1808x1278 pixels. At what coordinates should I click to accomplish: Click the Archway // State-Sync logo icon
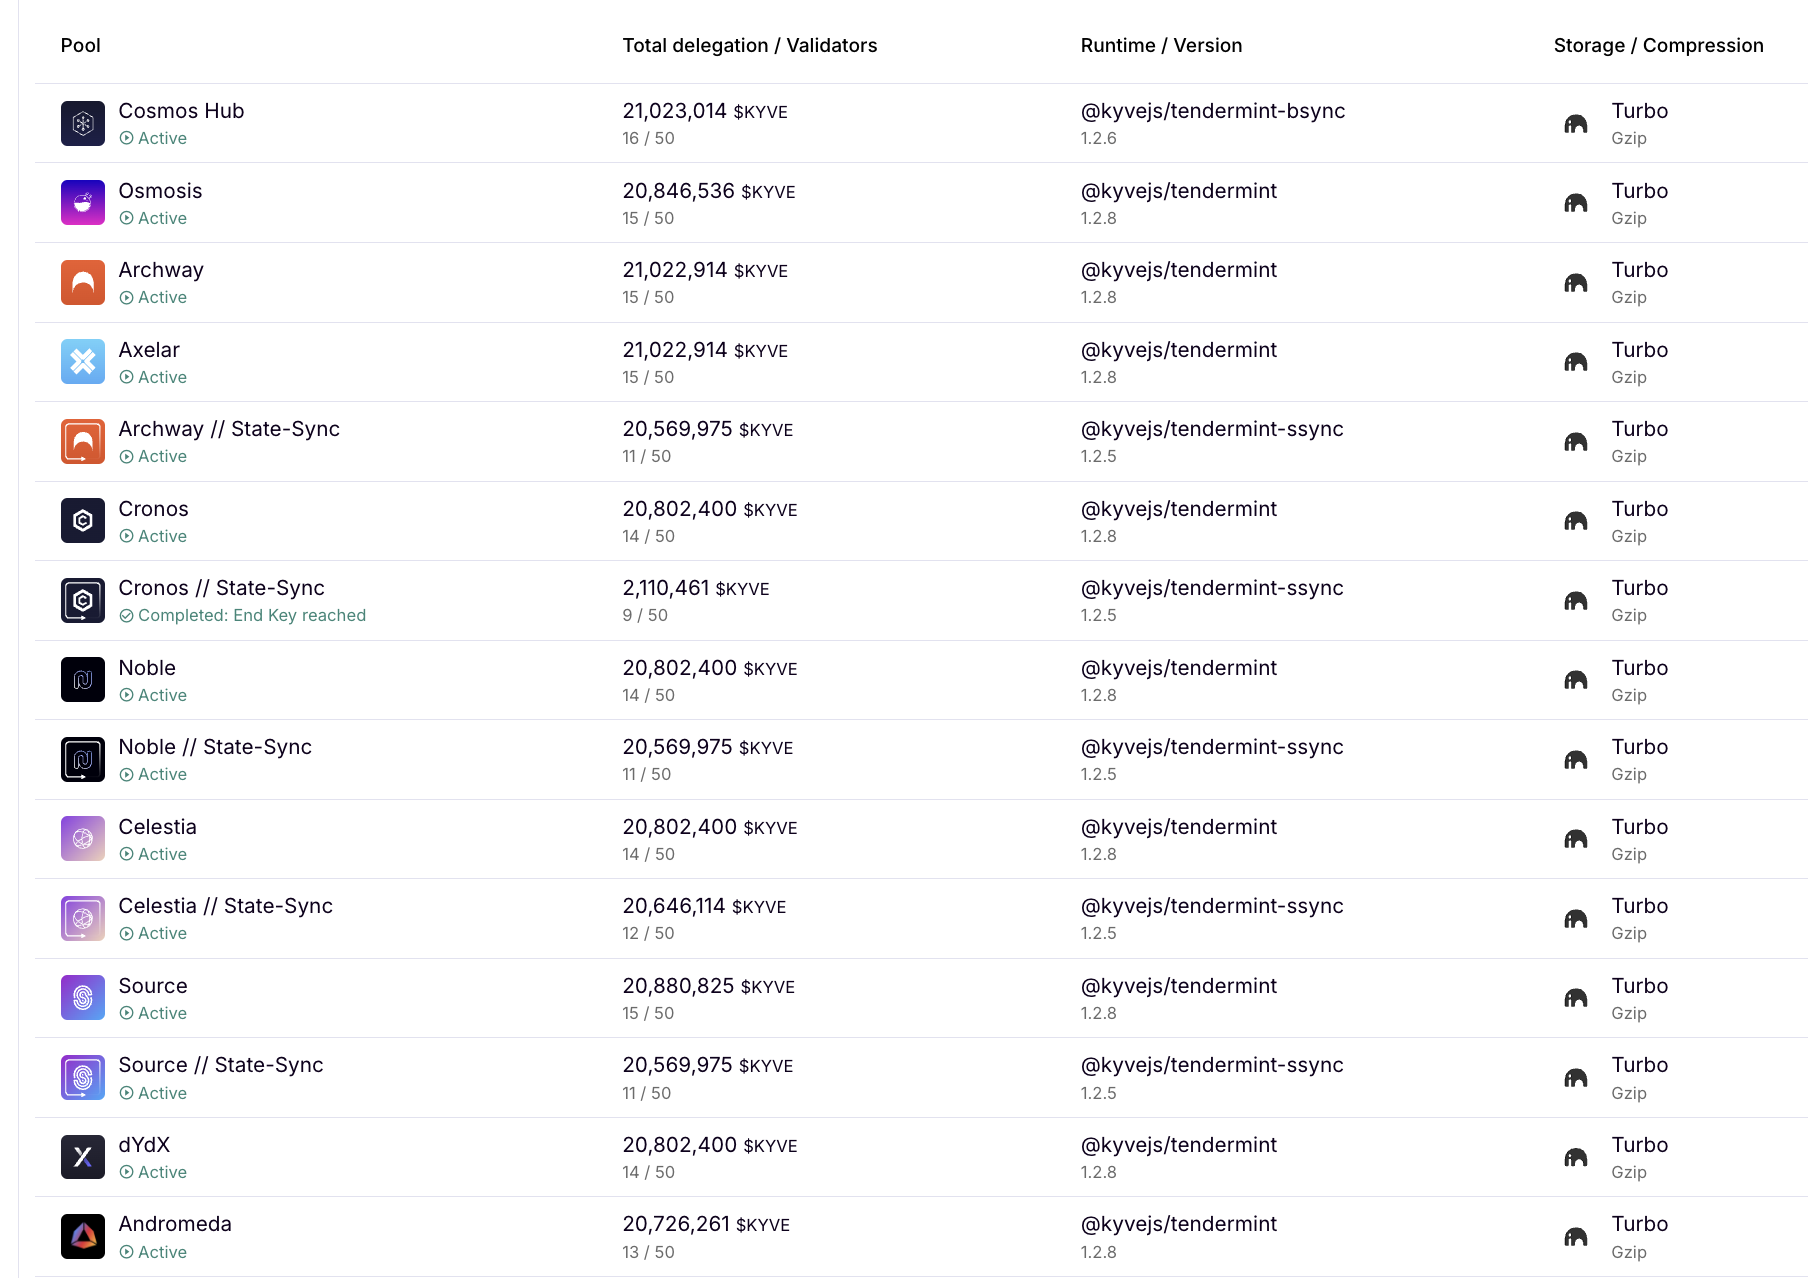(83, 442)
